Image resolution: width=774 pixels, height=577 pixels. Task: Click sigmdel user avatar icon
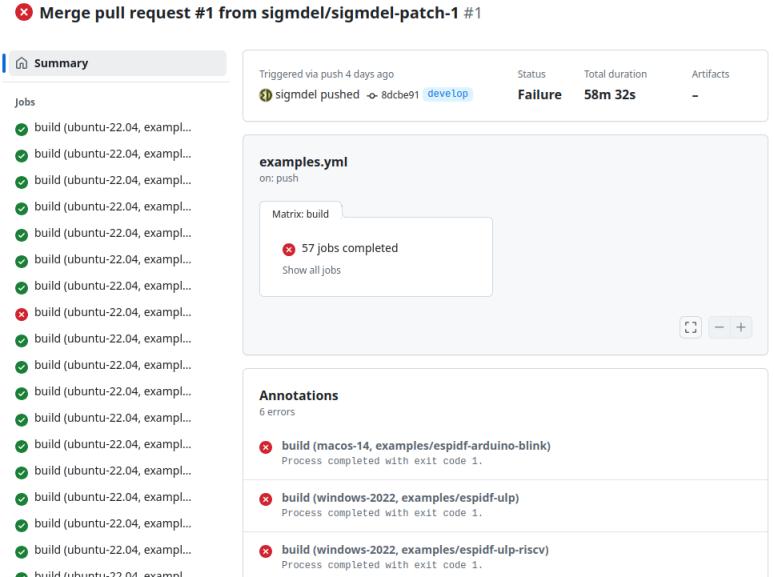point(265,94)
